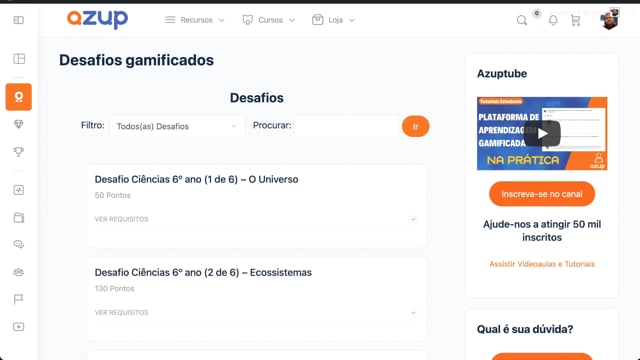640x360 pixels.
Task: Open Desafio Ciências 6º ano Ecossistemas
Action: pyautogui.click(x=203, y=272)
